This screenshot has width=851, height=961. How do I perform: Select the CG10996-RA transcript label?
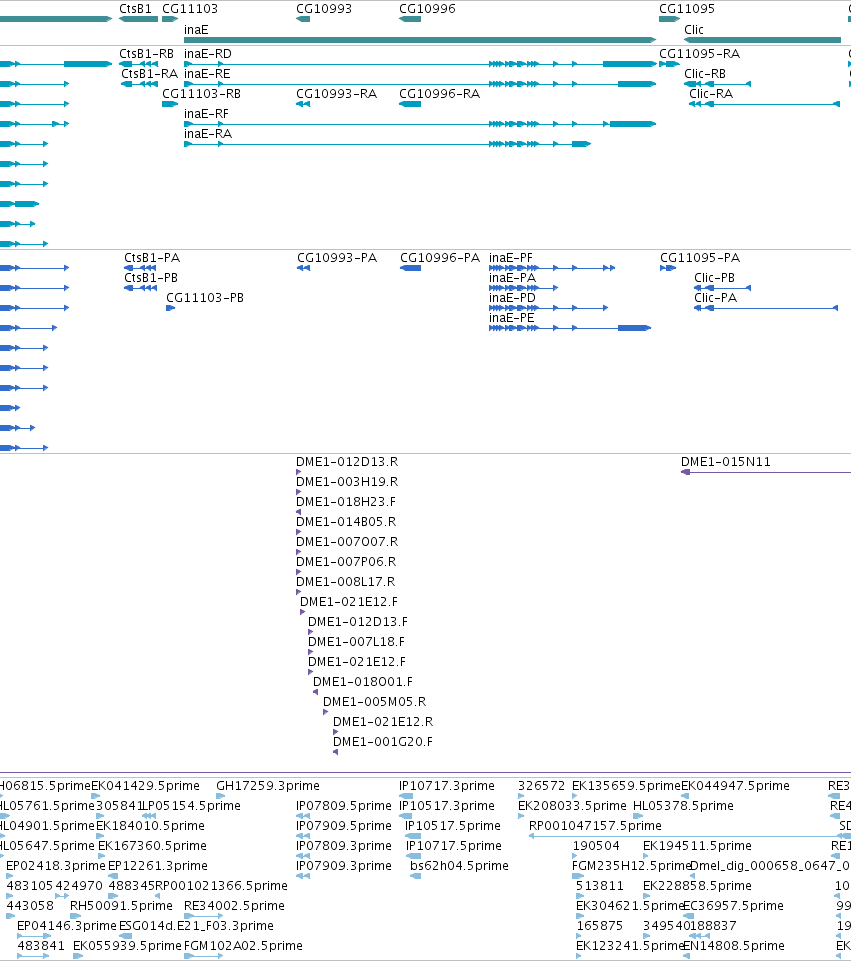tap(439, 94)
